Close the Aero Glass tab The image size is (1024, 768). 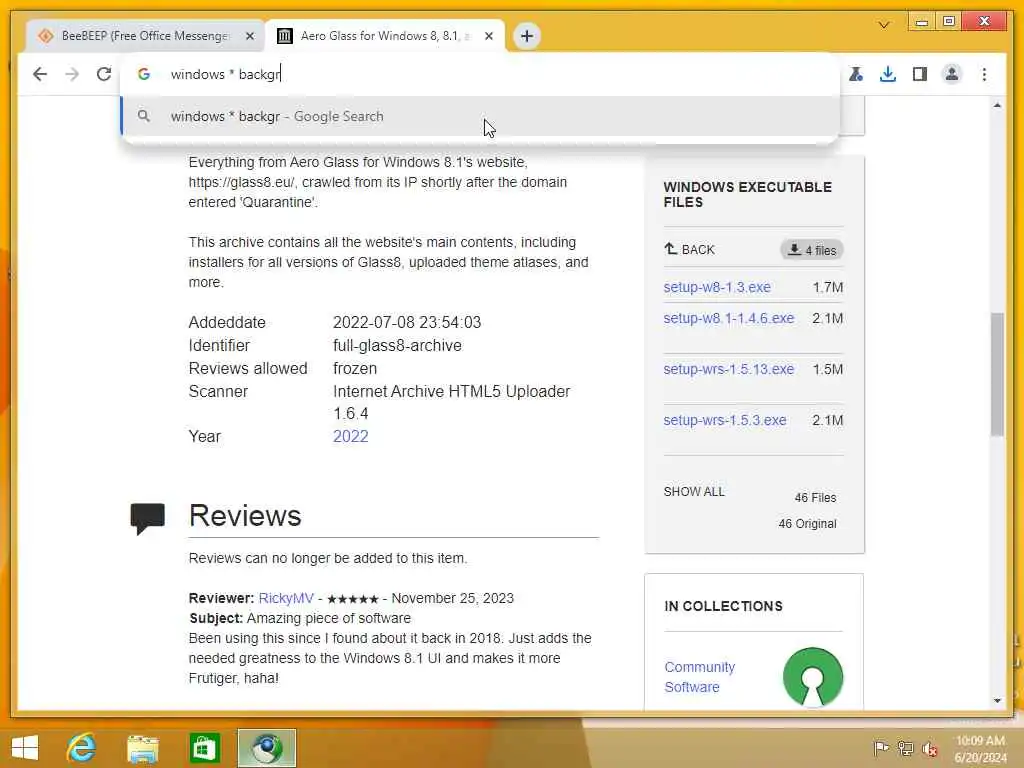pos(488,36)
